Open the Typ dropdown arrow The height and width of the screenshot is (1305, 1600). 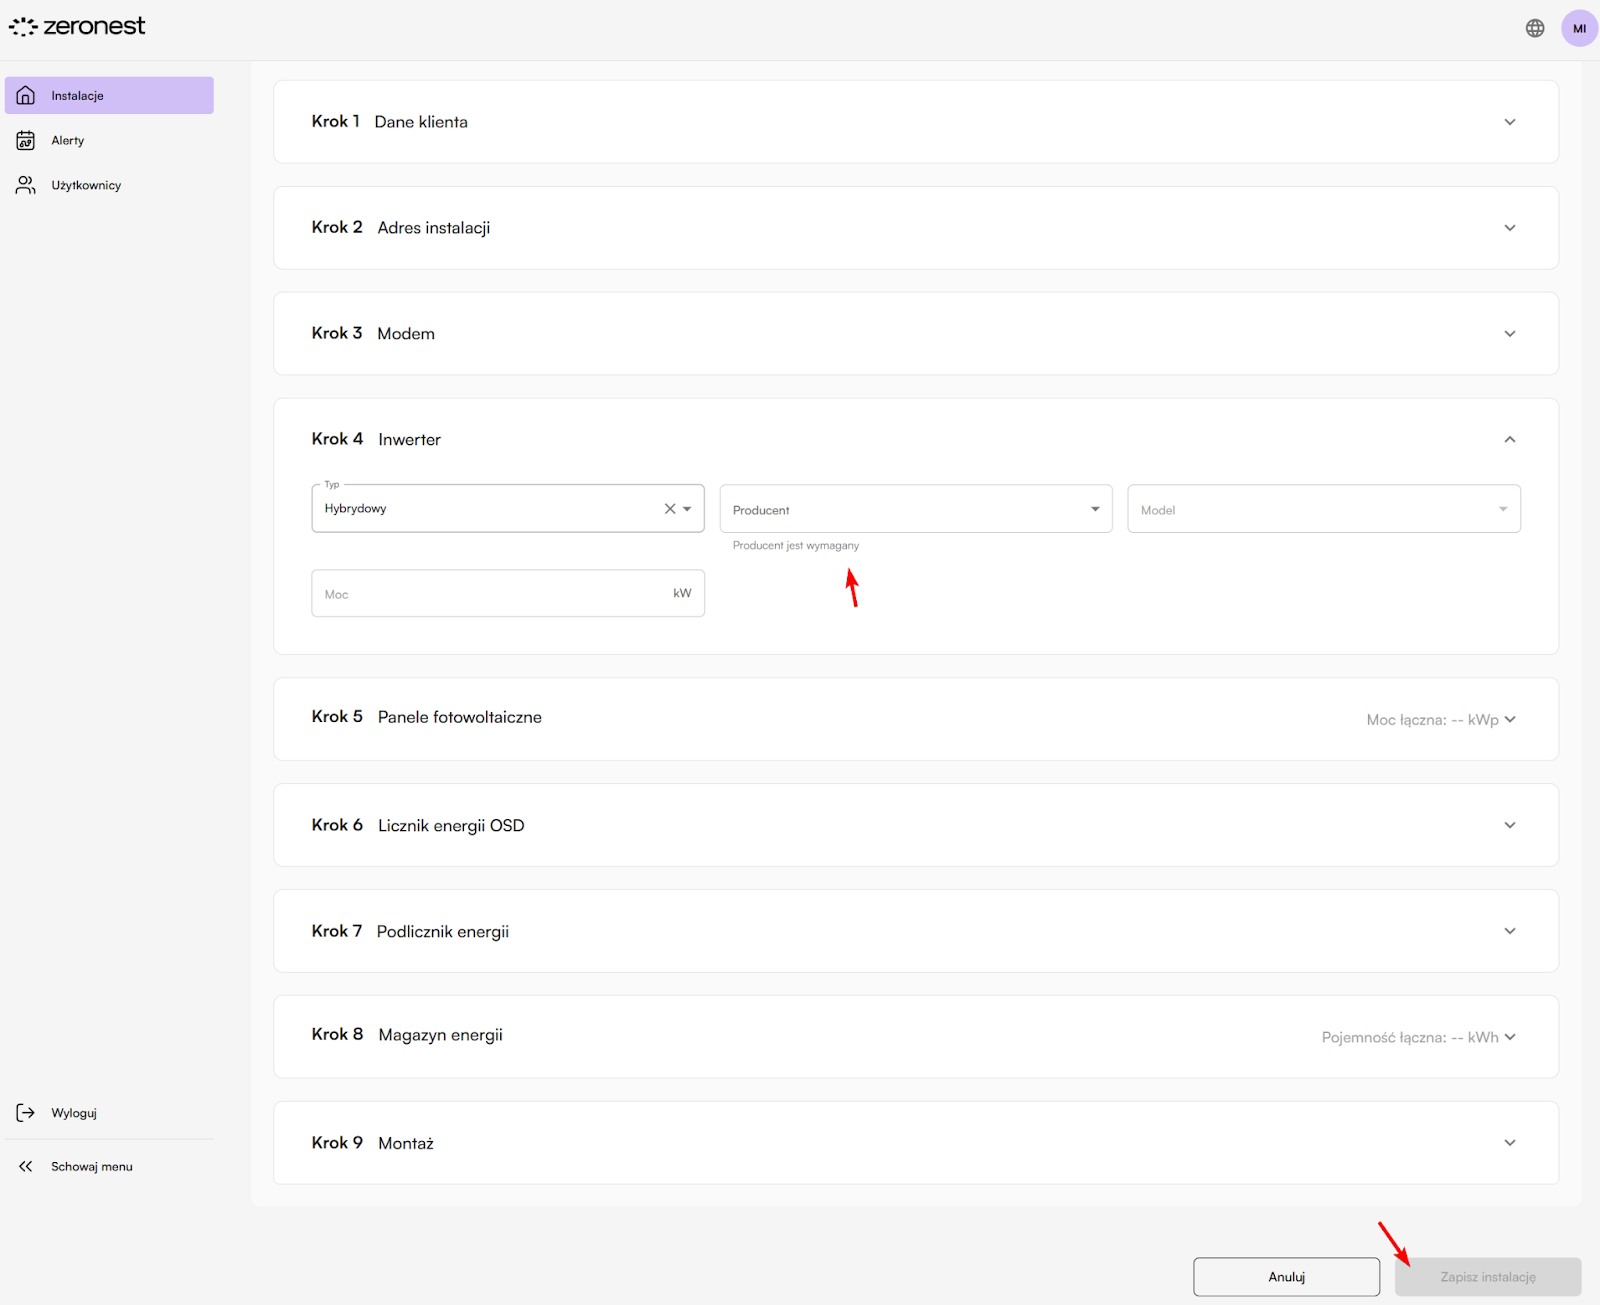click(687, 509)
